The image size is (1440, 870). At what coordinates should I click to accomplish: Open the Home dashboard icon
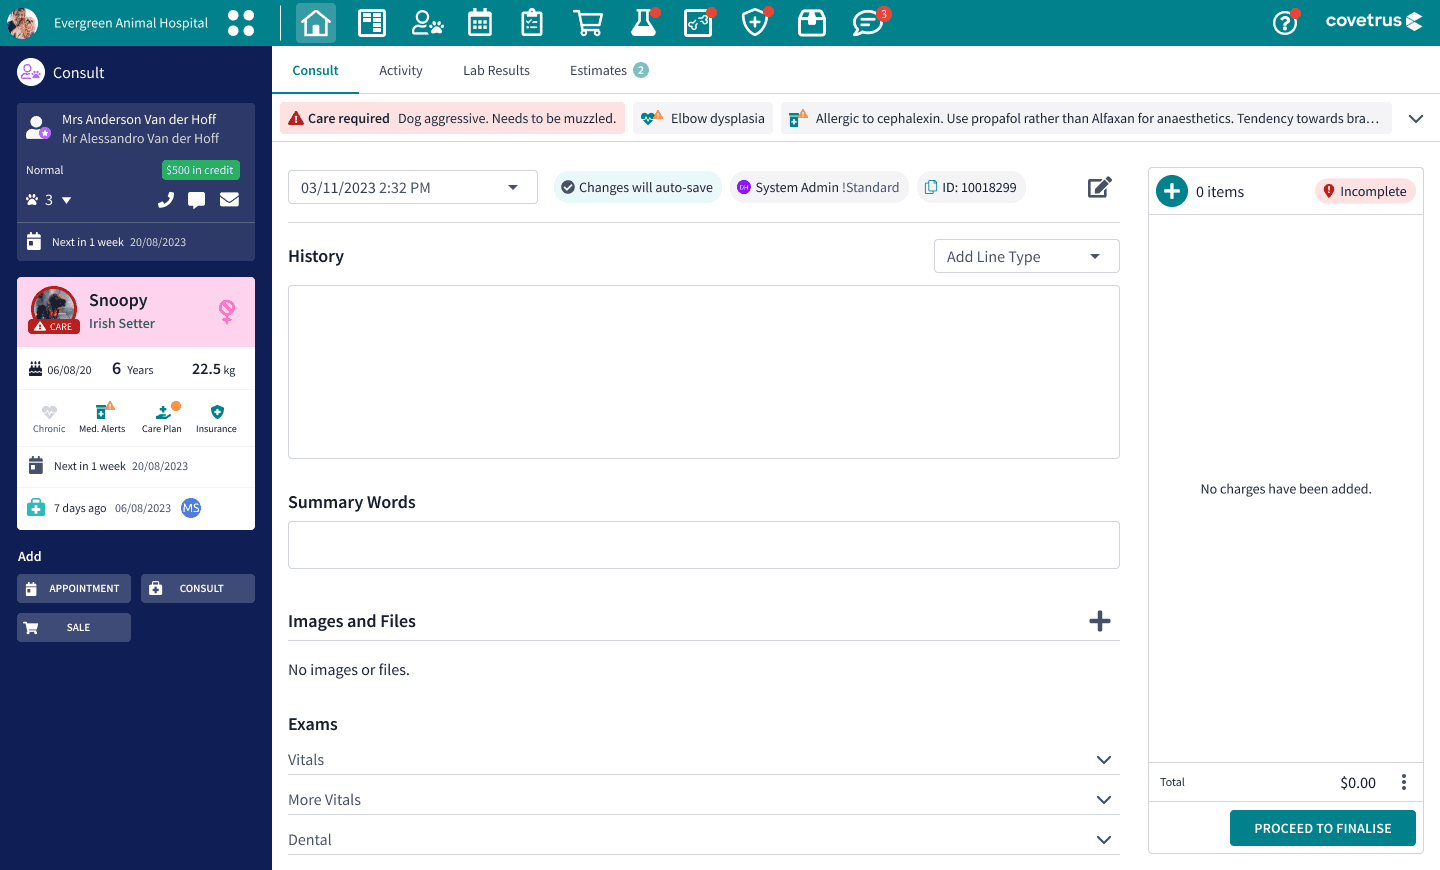(316, 22)
